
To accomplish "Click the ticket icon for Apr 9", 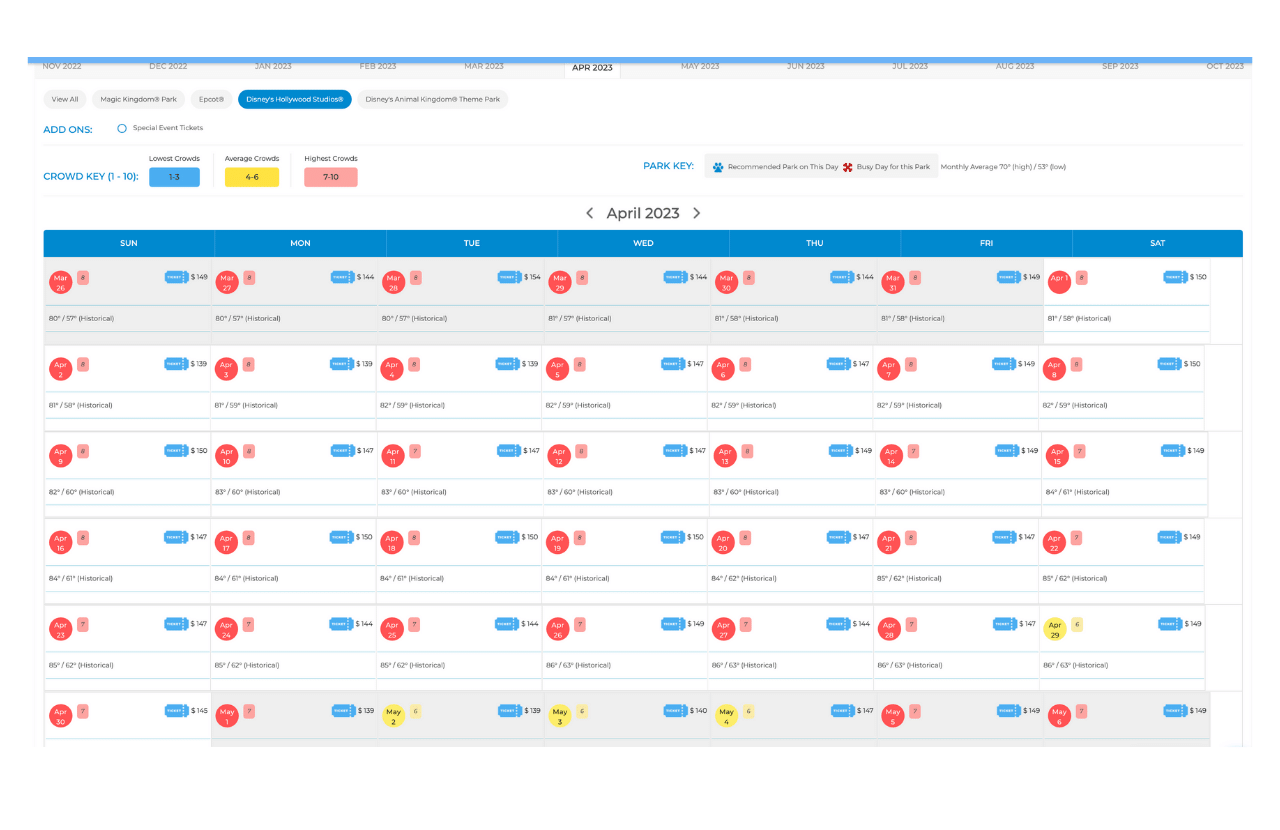I will [x=176, y=451].
